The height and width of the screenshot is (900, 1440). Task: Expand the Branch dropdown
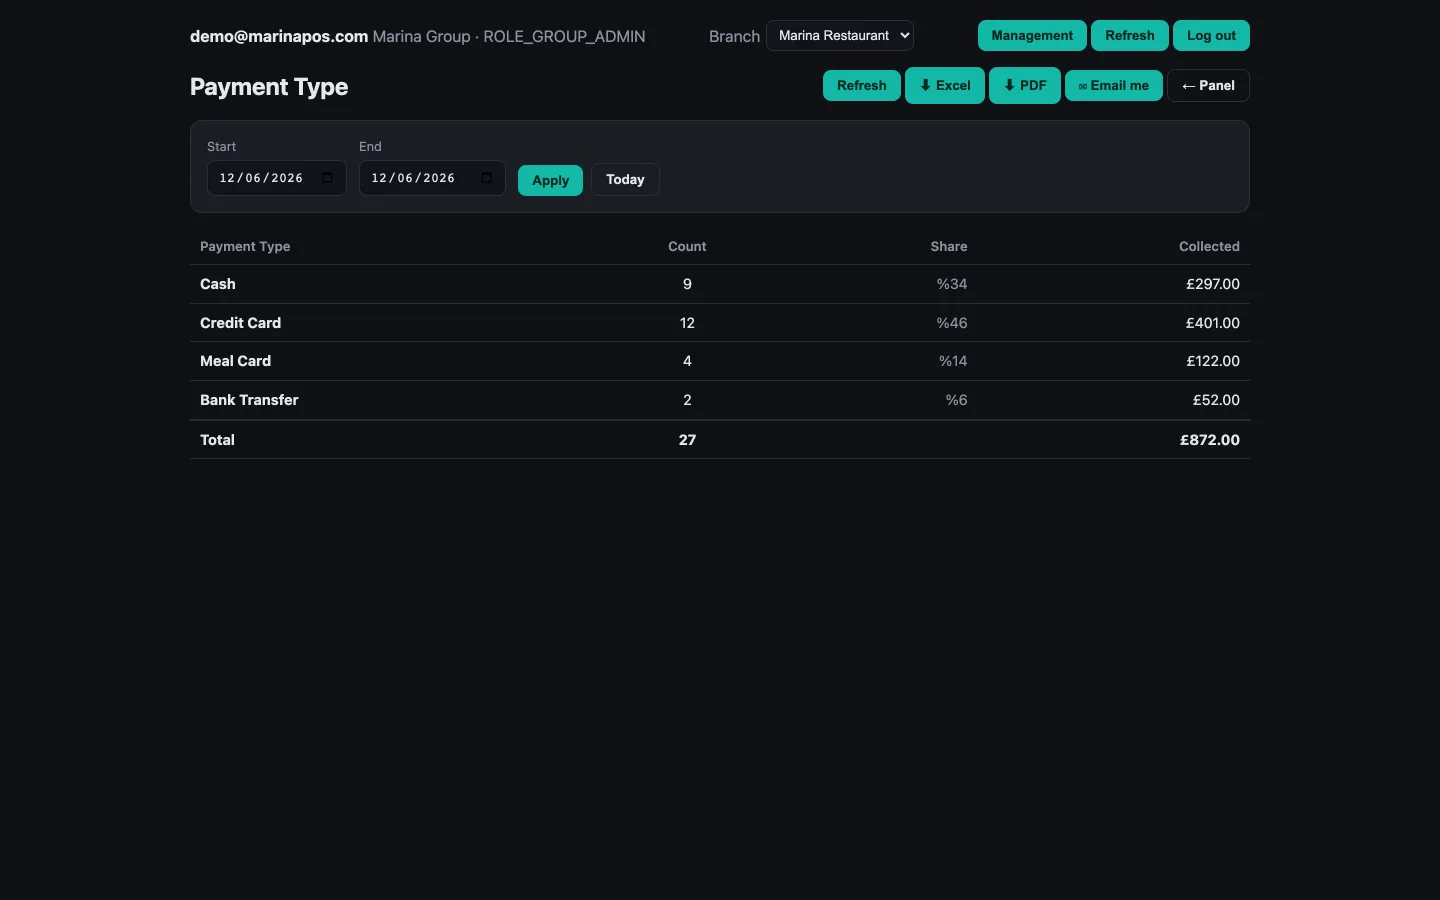pyautogui.click(x=840, y=36)
